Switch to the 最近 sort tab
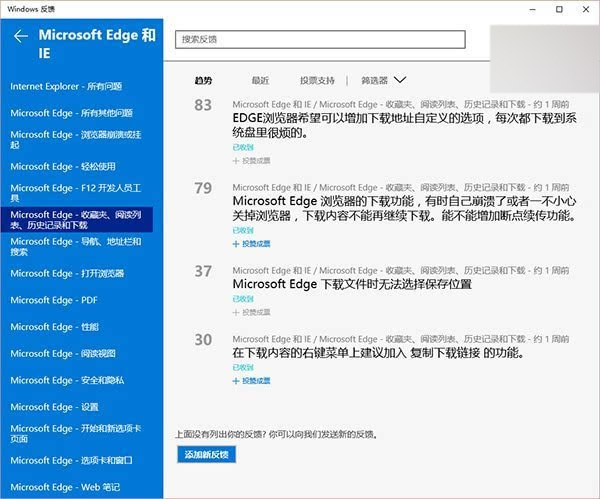Viewport: 600px width, 499px height. pos(260,80)
